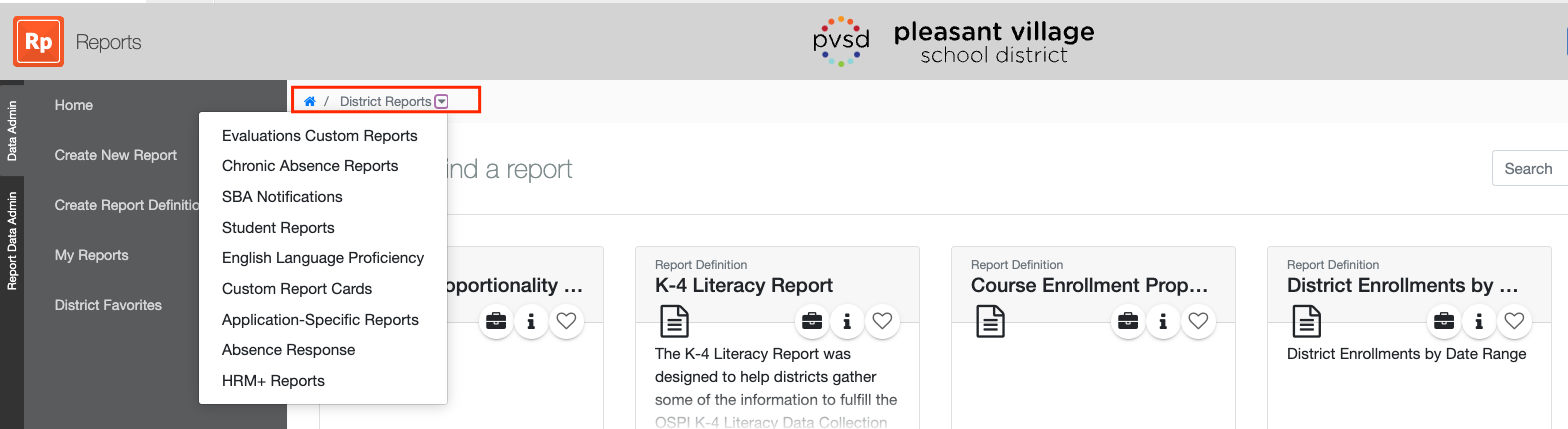Viewport: 1568px width, 429px height.
Task: Go to District Favorites in sidebar
Action: point(108,305)
